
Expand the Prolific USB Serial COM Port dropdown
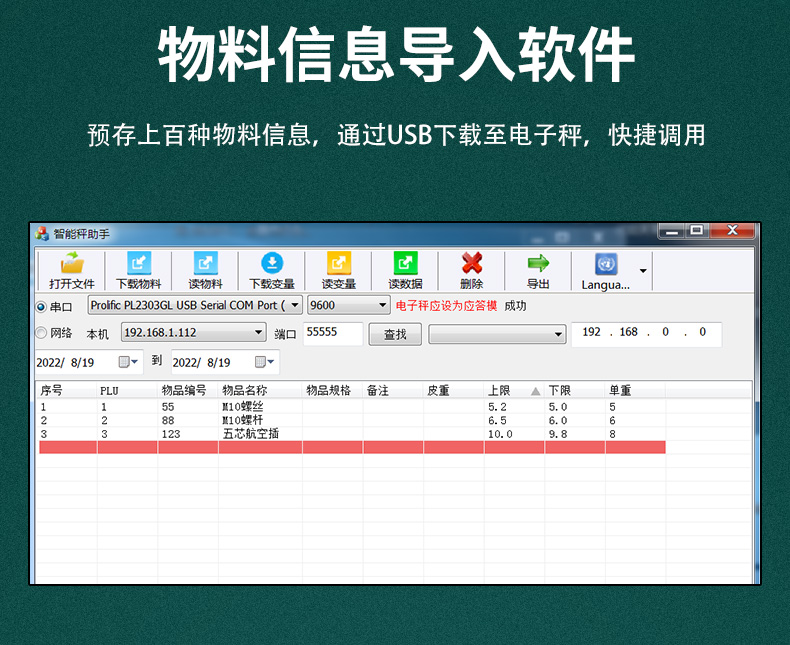(x=295, y=305)
